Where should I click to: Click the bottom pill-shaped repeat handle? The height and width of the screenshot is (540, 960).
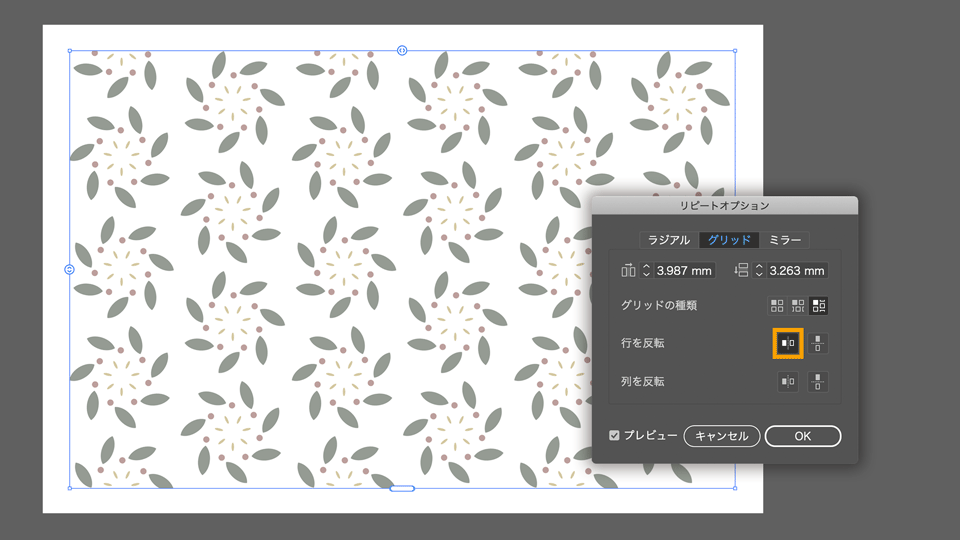pyautogui.click(x=402, y=489)
